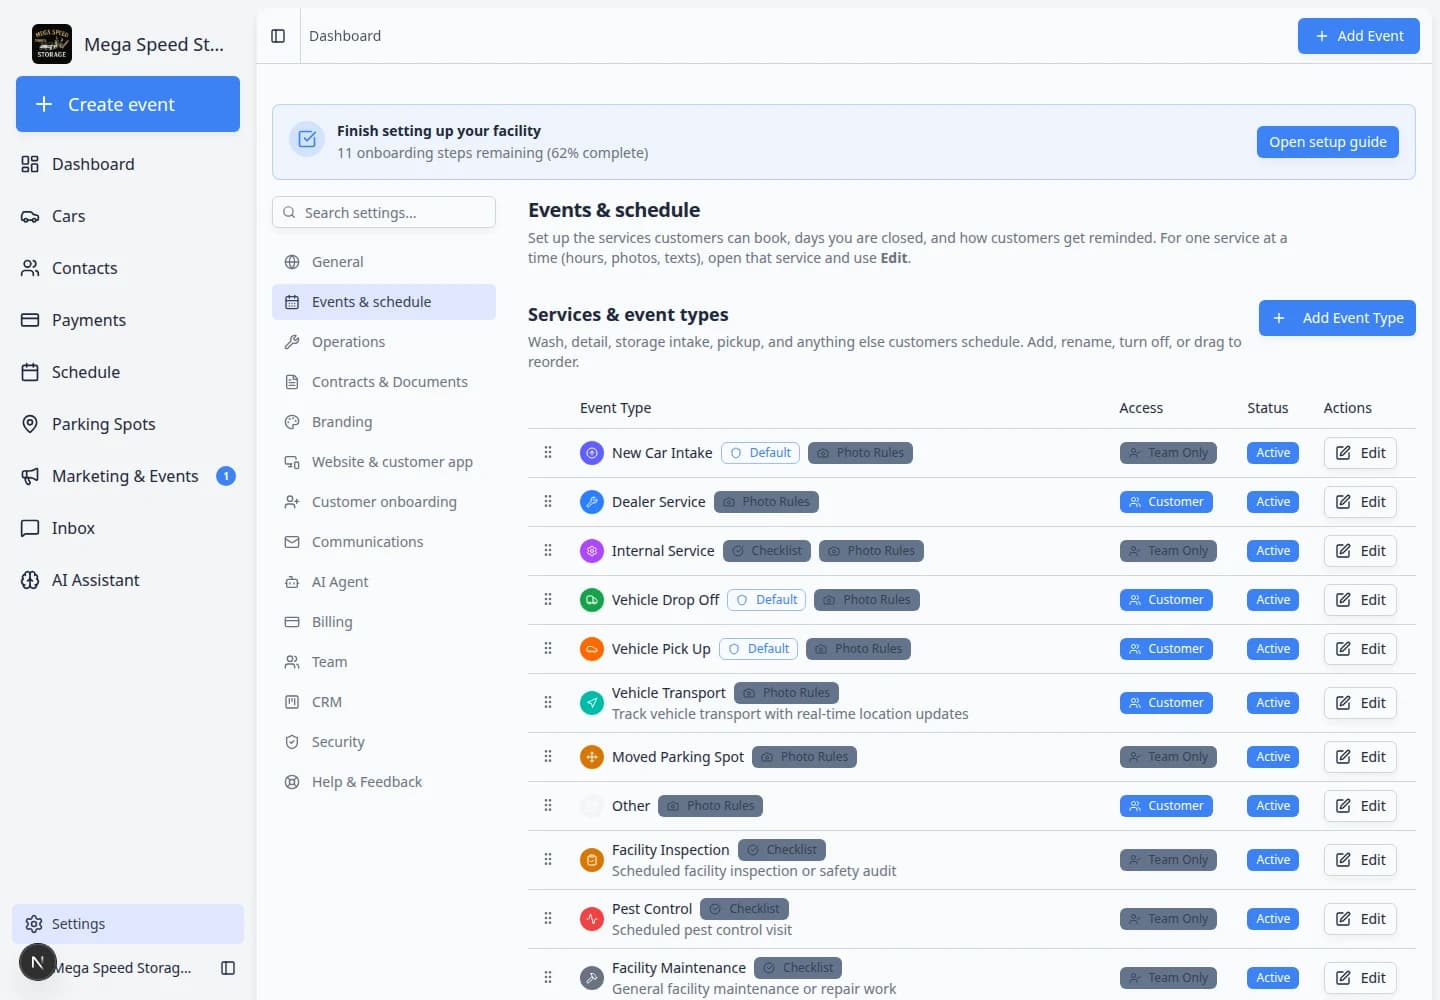Toggle the sidebar panel icon beside Dashboard
Viewport: 1440px width, 1000px height.
coord(278,36)
